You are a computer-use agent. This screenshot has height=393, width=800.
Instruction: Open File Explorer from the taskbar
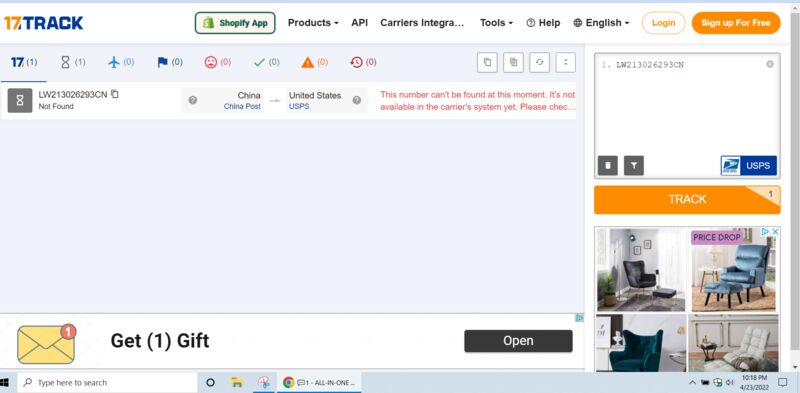coord(237,382)
